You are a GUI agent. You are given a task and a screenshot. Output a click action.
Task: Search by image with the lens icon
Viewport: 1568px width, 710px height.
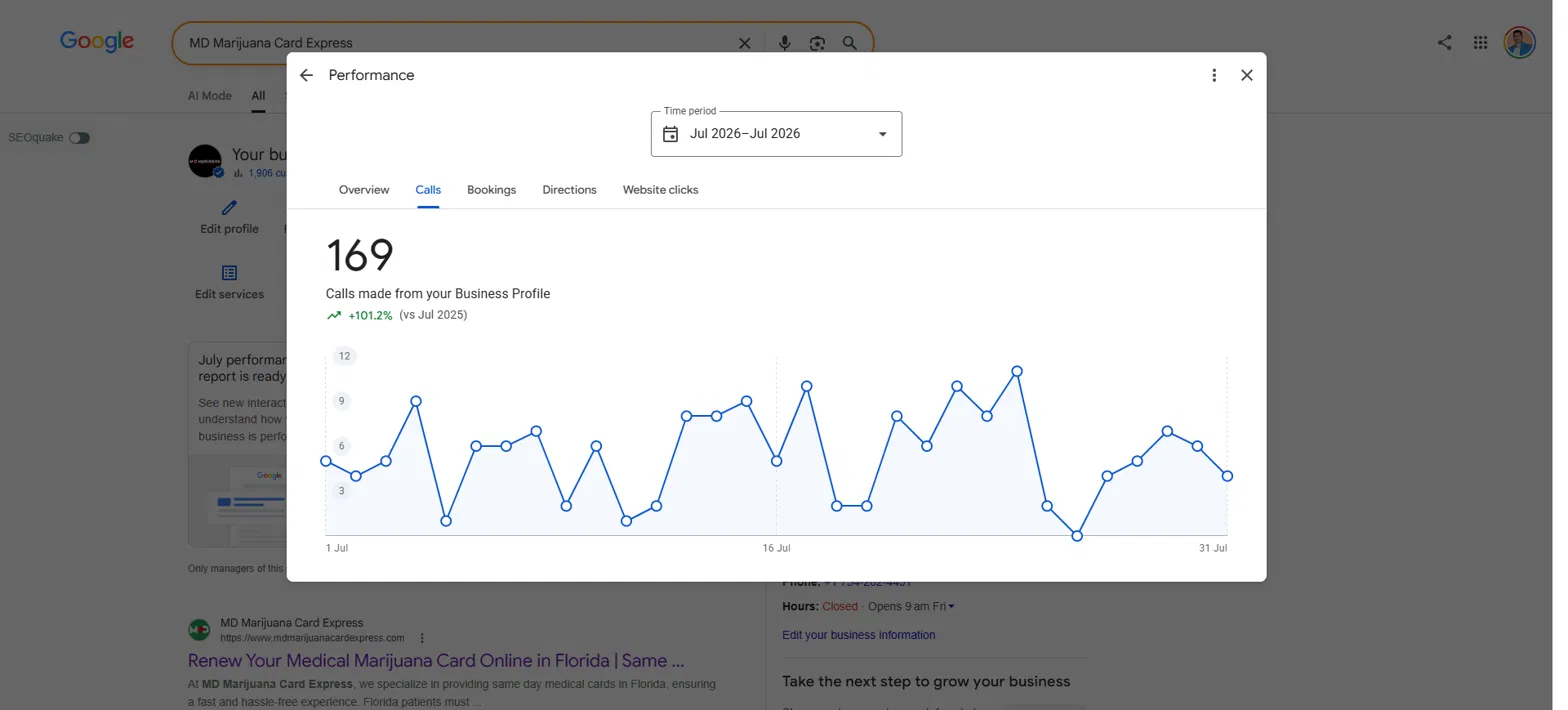(817, 43)
